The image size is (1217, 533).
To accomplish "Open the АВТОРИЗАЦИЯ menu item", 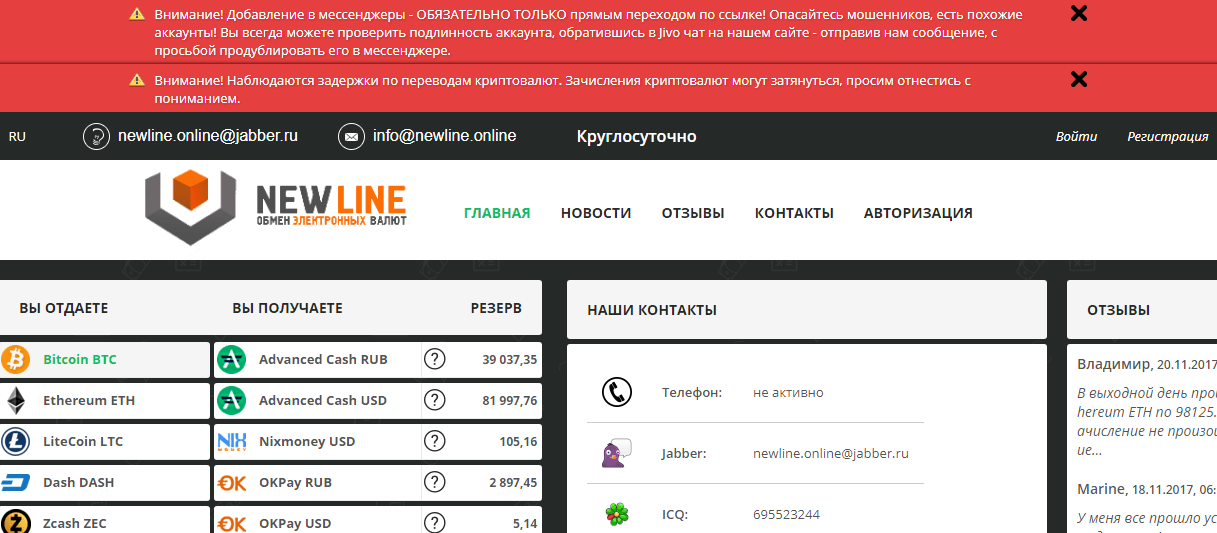I will pyautogui.click(x=918, y=213).
